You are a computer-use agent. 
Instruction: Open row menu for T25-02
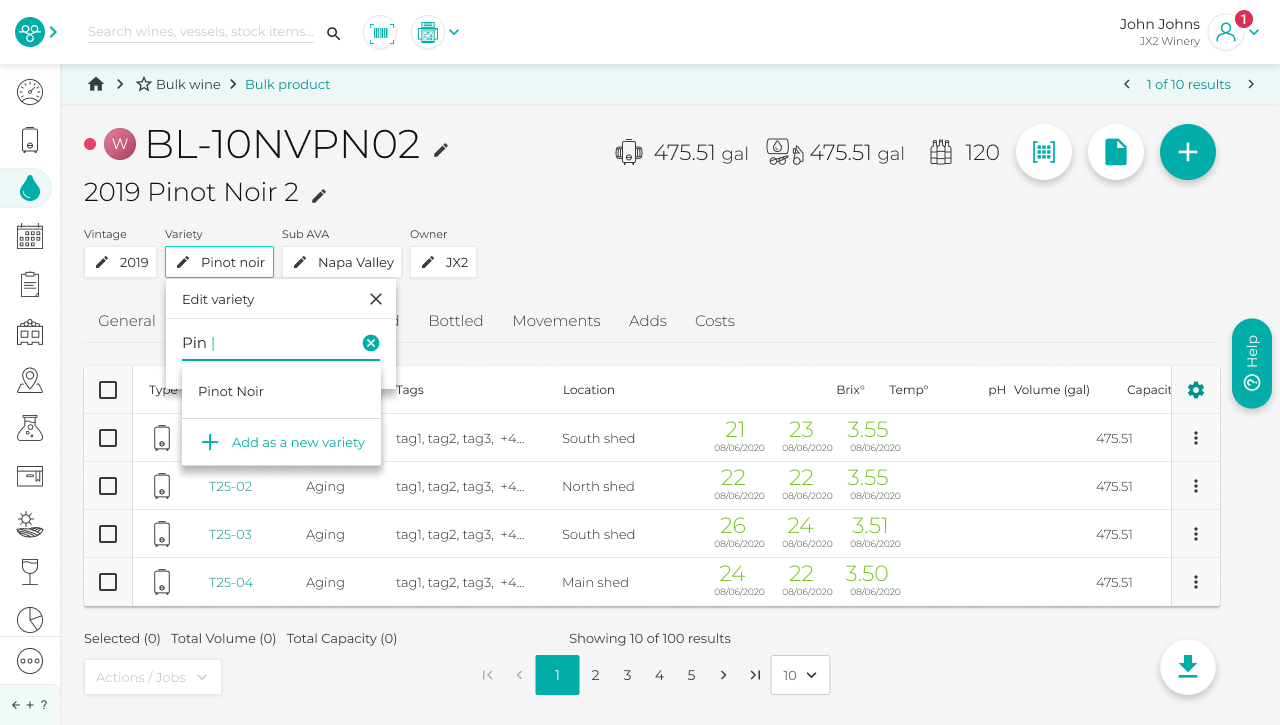(1196, 486)
